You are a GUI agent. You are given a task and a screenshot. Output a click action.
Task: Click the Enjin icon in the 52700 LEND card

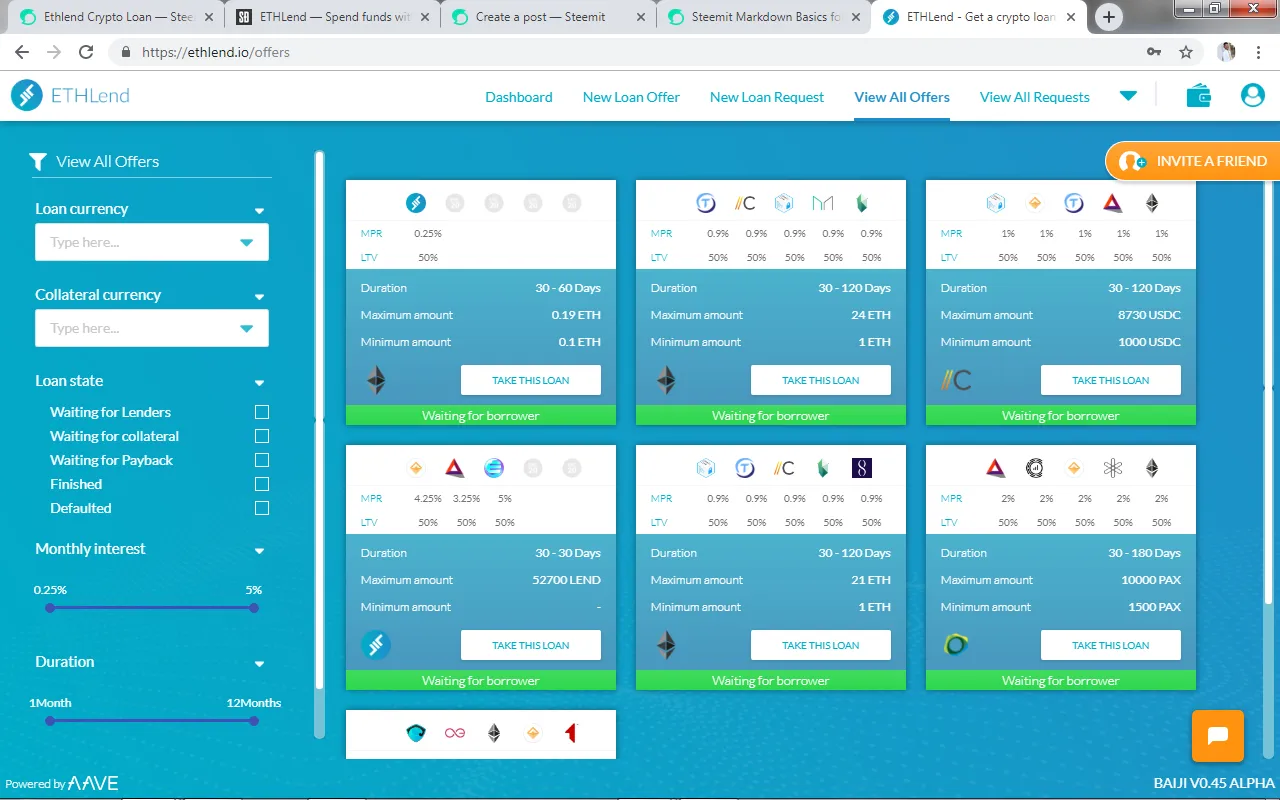point(494,468)
